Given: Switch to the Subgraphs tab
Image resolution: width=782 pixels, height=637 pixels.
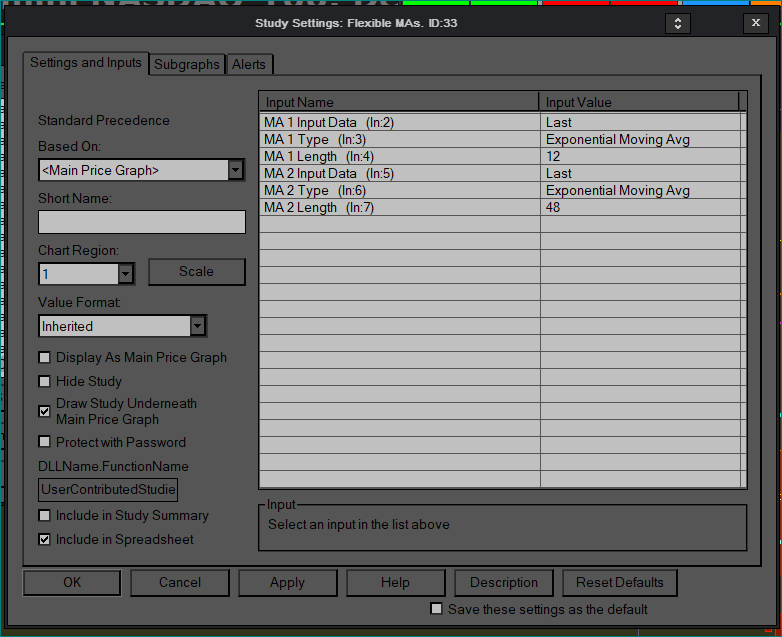Looking at the screenshot, I should click(187, 64).
